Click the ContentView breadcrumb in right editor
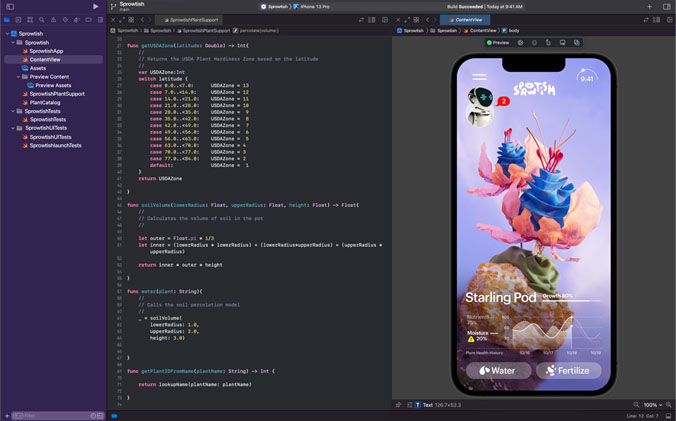This screenshot has width=676, height=421. point(480,31)
